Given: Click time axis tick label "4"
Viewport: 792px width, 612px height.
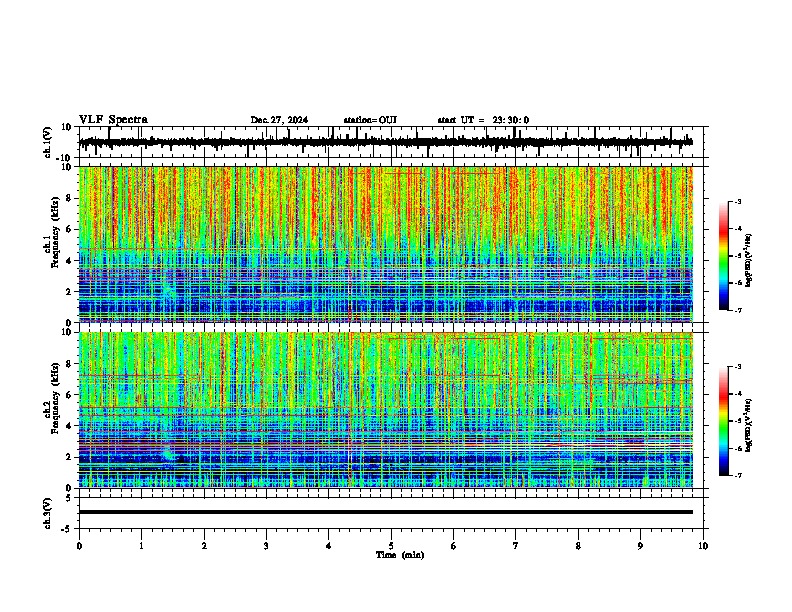Looking at the screenshot, I should 329,546.
